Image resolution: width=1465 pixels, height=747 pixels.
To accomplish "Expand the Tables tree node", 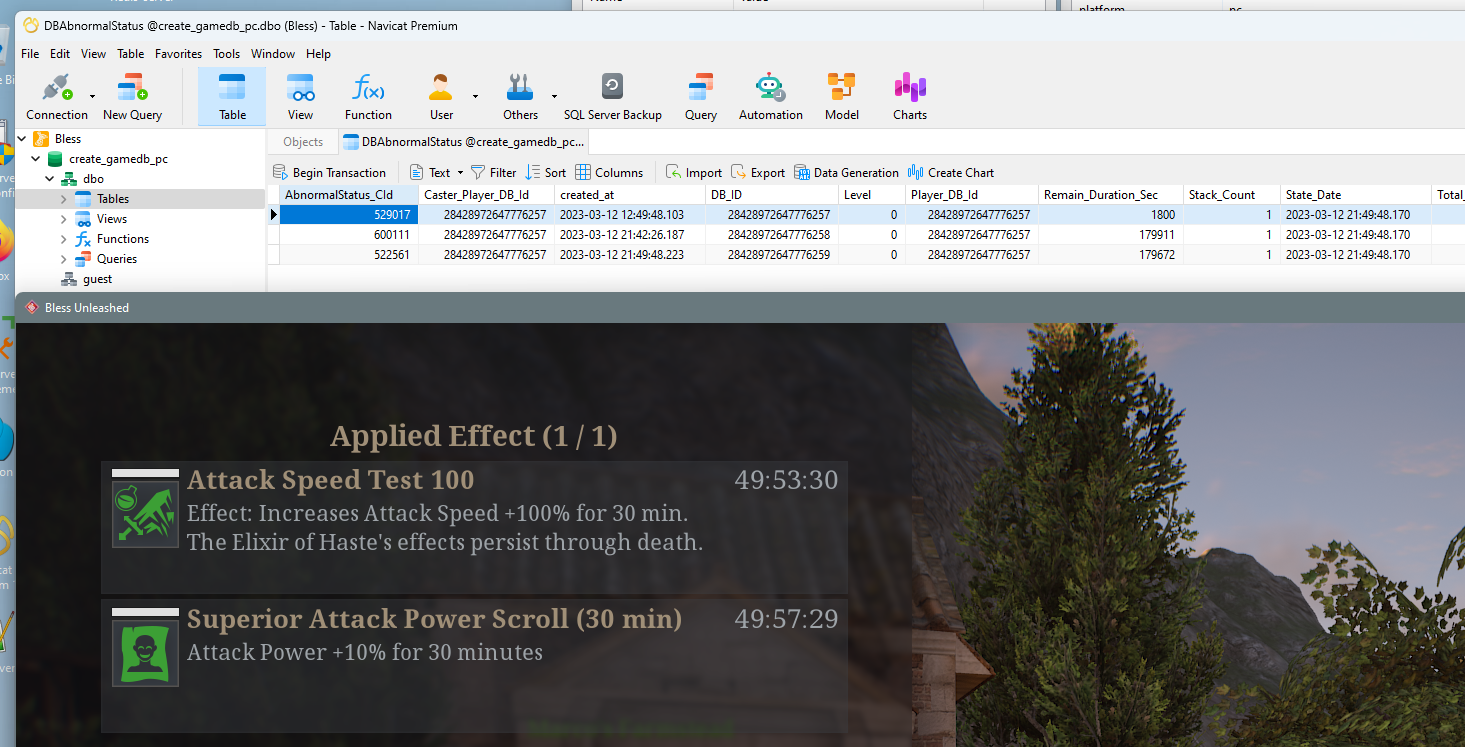I will (x=63, y=199).
